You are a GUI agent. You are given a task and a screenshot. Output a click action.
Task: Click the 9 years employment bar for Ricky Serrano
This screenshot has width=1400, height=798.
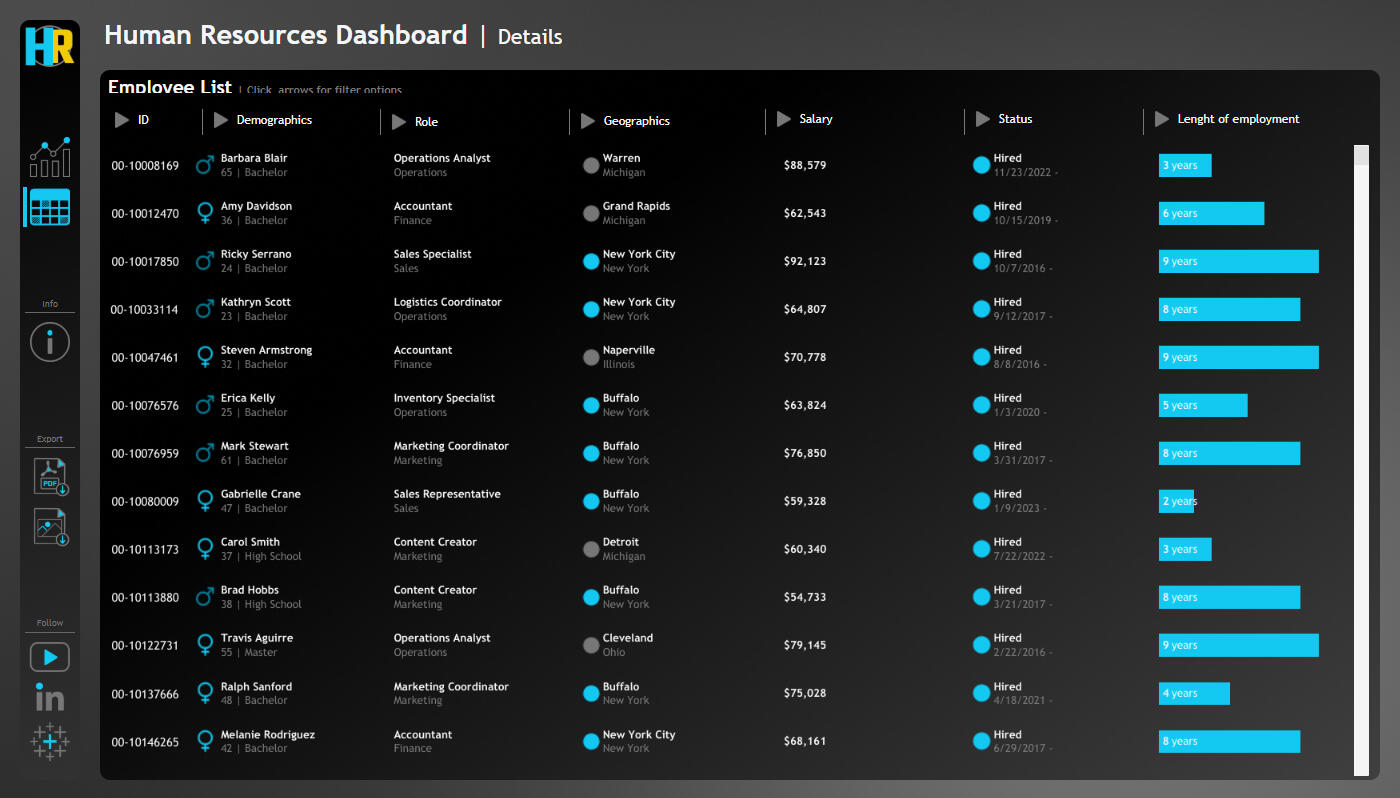pyautogui.click(x=1238, y=261)
